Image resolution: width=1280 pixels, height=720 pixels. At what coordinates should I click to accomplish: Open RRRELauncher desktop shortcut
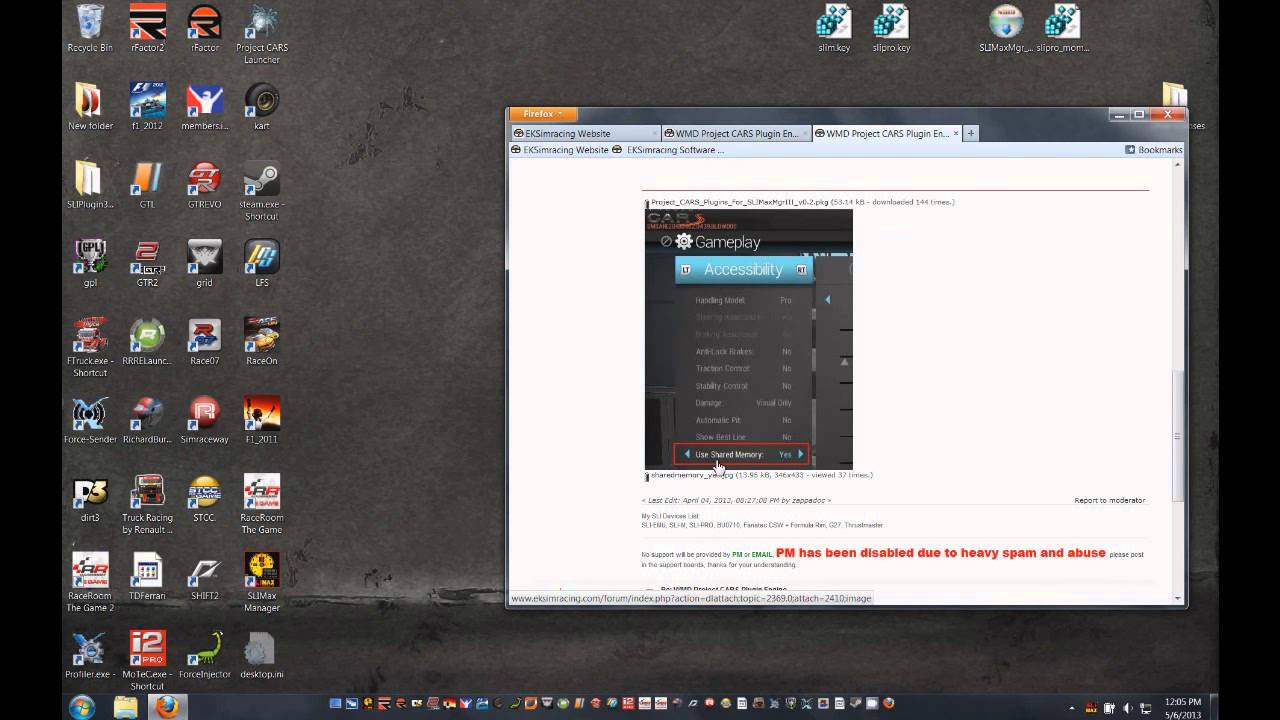point(147,341)
